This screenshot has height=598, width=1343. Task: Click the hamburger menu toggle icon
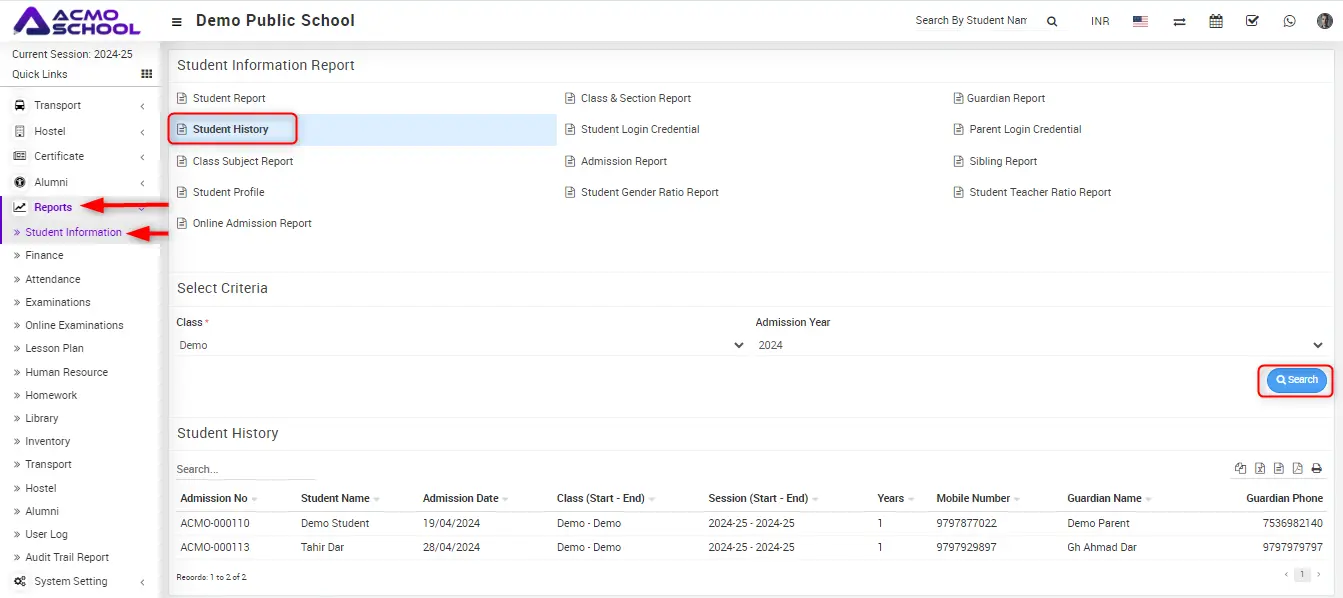(x=177, y=21)
